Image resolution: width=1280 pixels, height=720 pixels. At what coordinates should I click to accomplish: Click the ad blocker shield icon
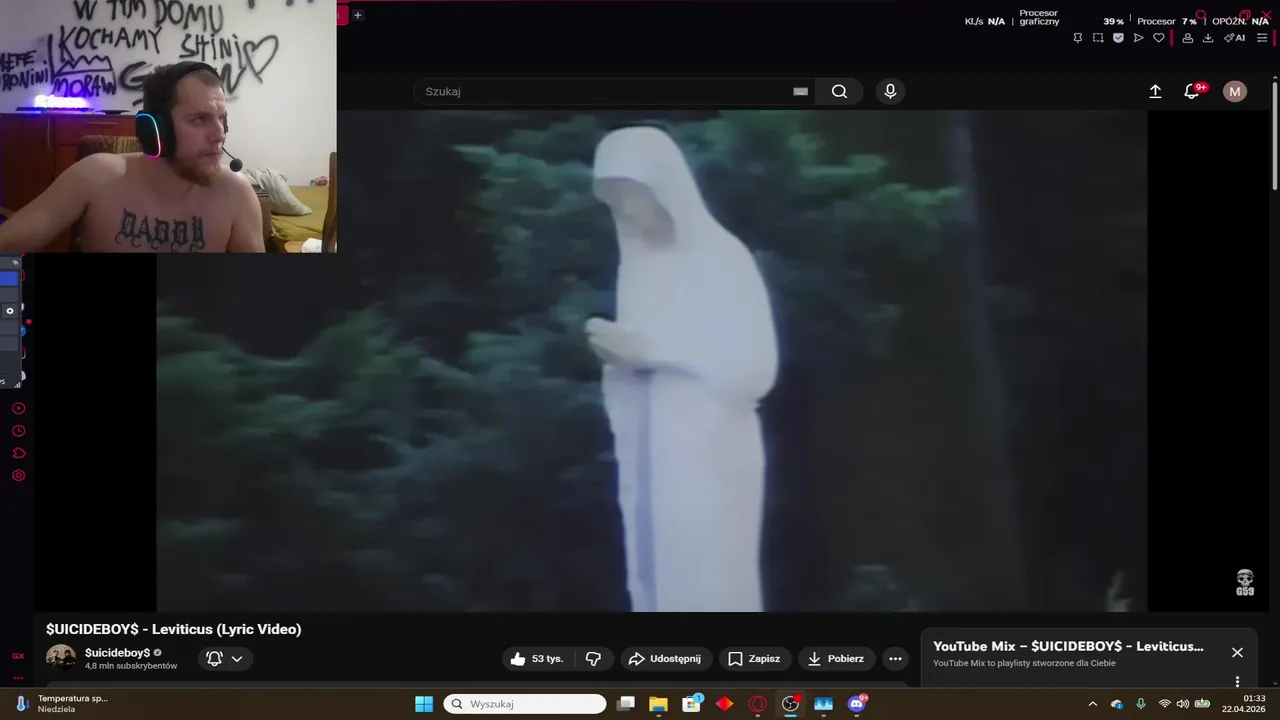(x=1118, y=38)
